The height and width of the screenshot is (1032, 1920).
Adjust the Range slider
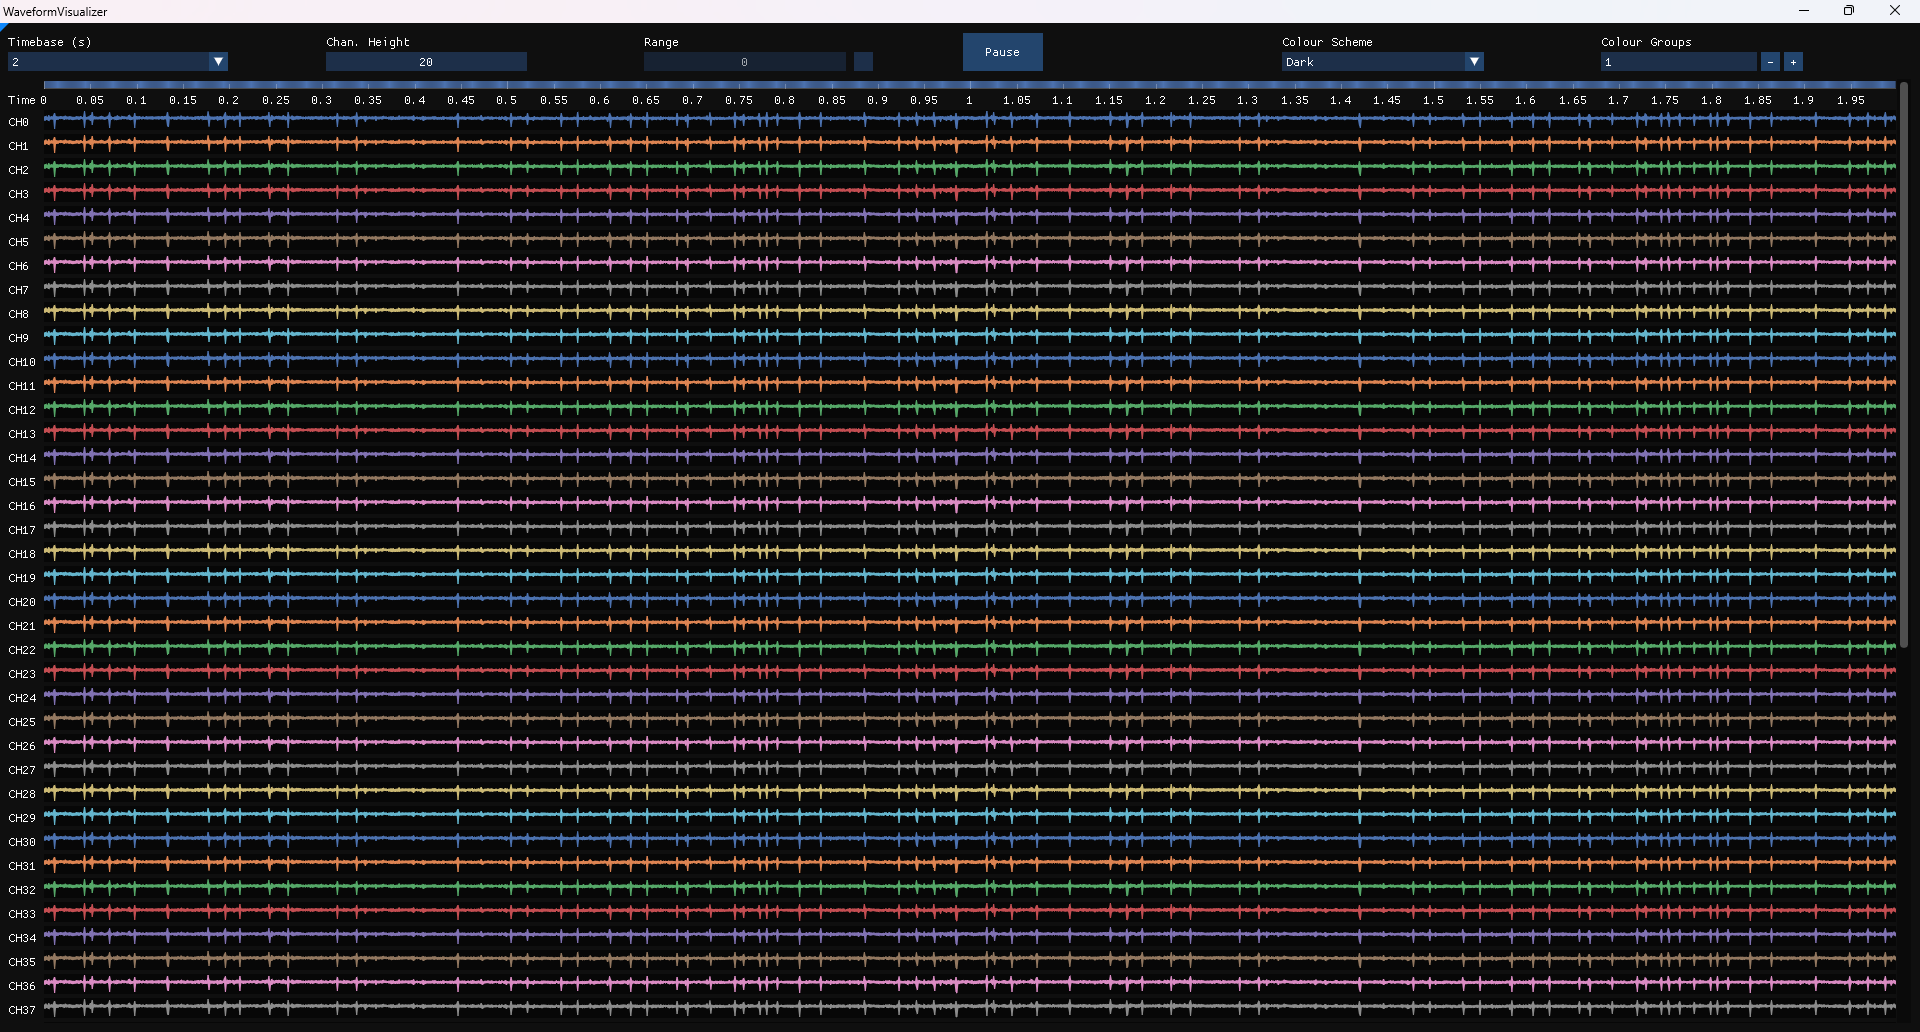(743, 61)
